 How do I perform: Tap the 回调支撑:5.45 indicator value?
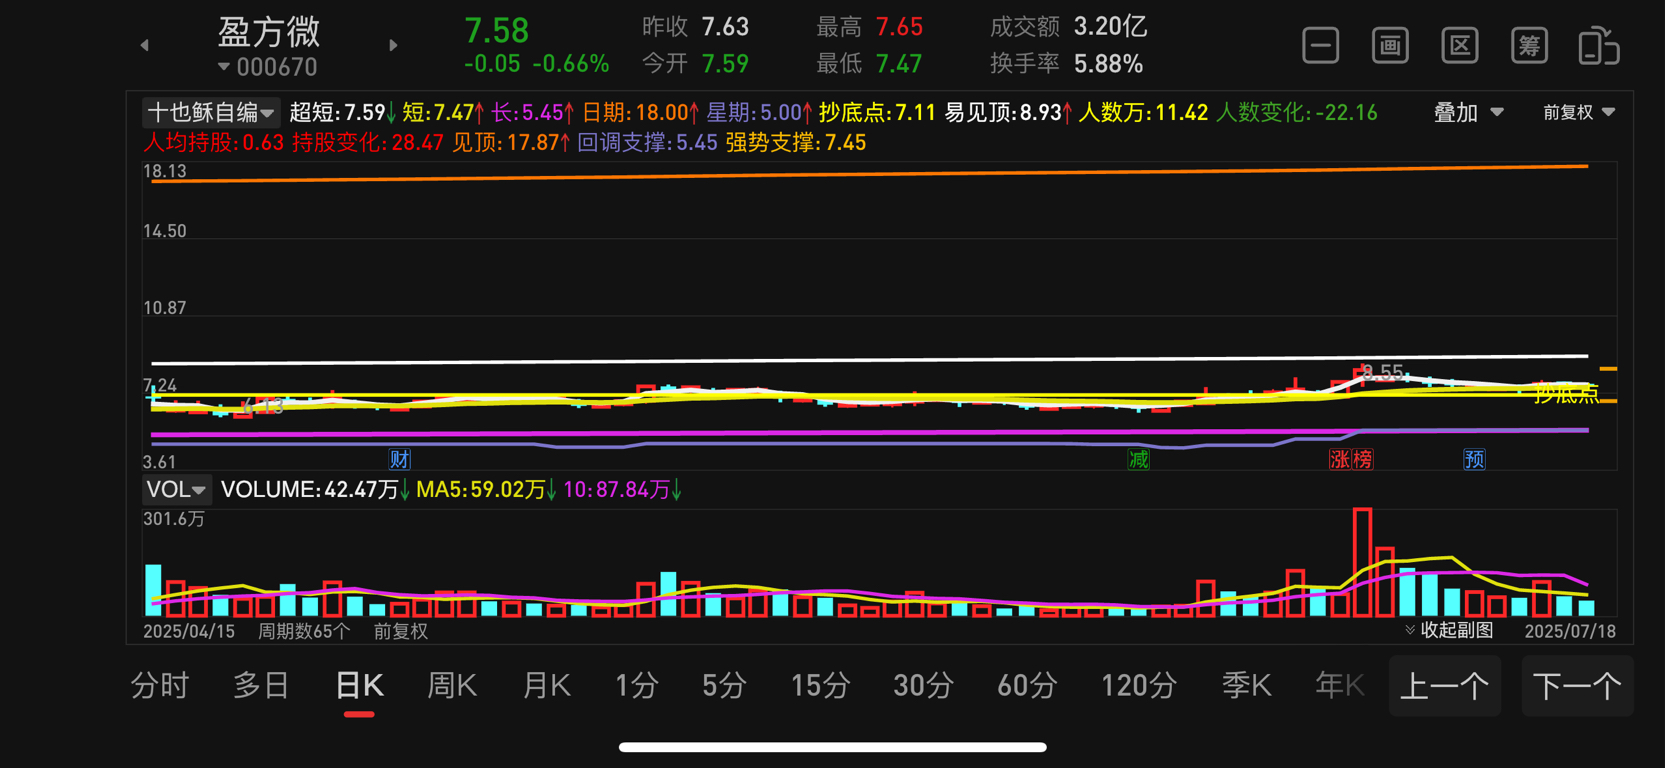pos(648,143)
